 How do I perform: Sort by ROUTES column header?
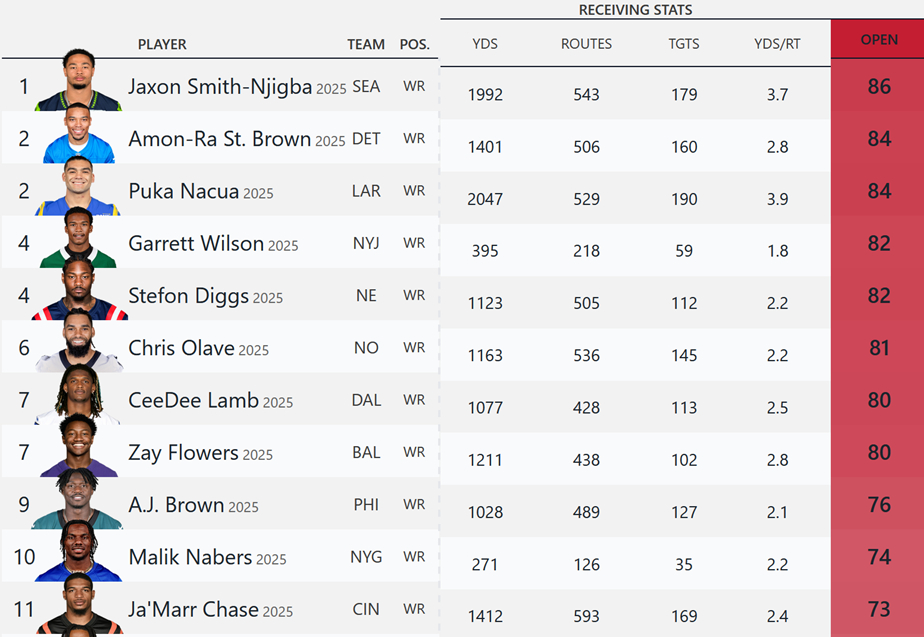[x=586, y=44]
